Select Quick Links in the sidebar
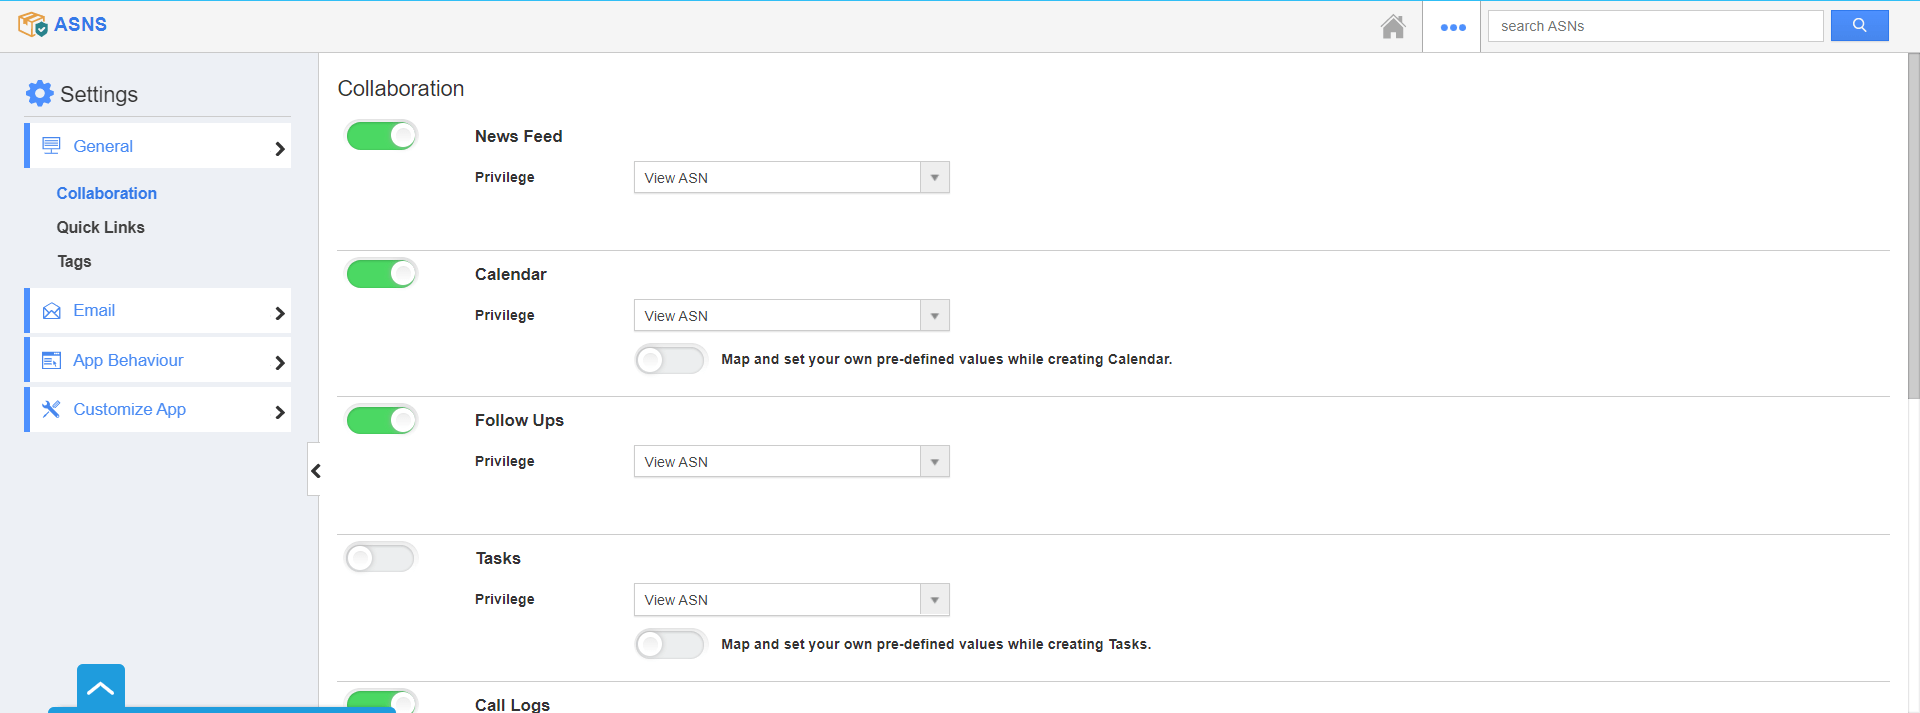Screen dimensions: 1920x713 tap(101, 227)
